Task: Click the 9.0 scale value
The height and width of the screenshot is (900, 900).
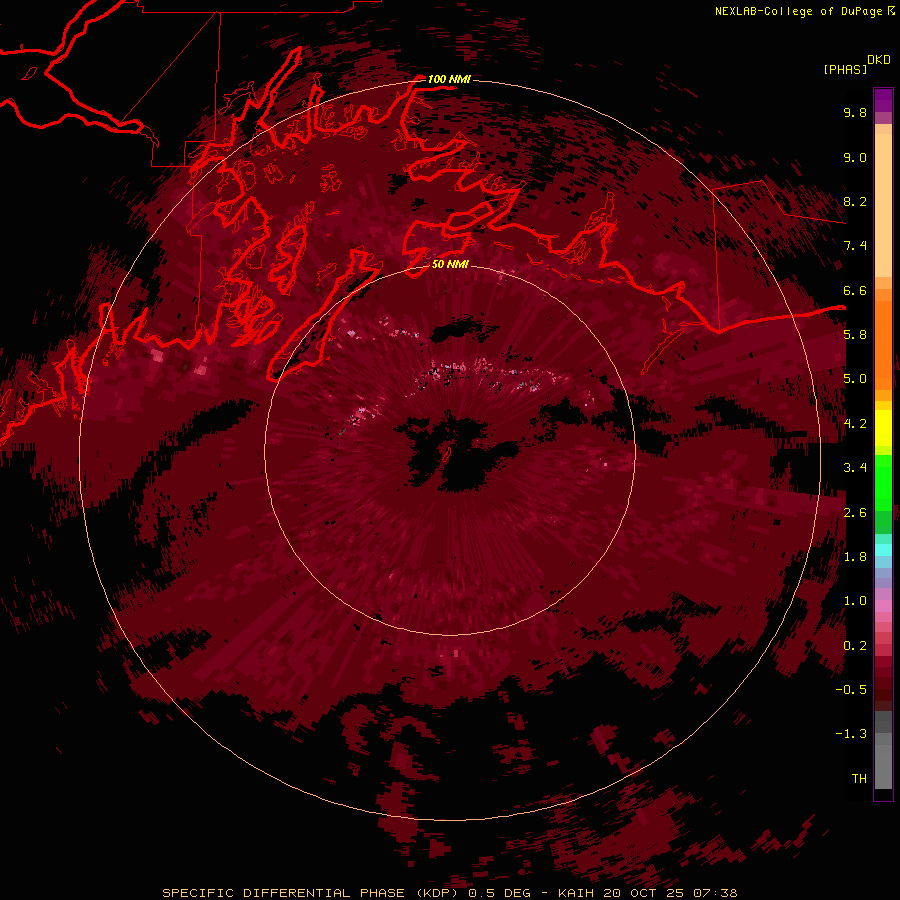Action: pos(855,157)
